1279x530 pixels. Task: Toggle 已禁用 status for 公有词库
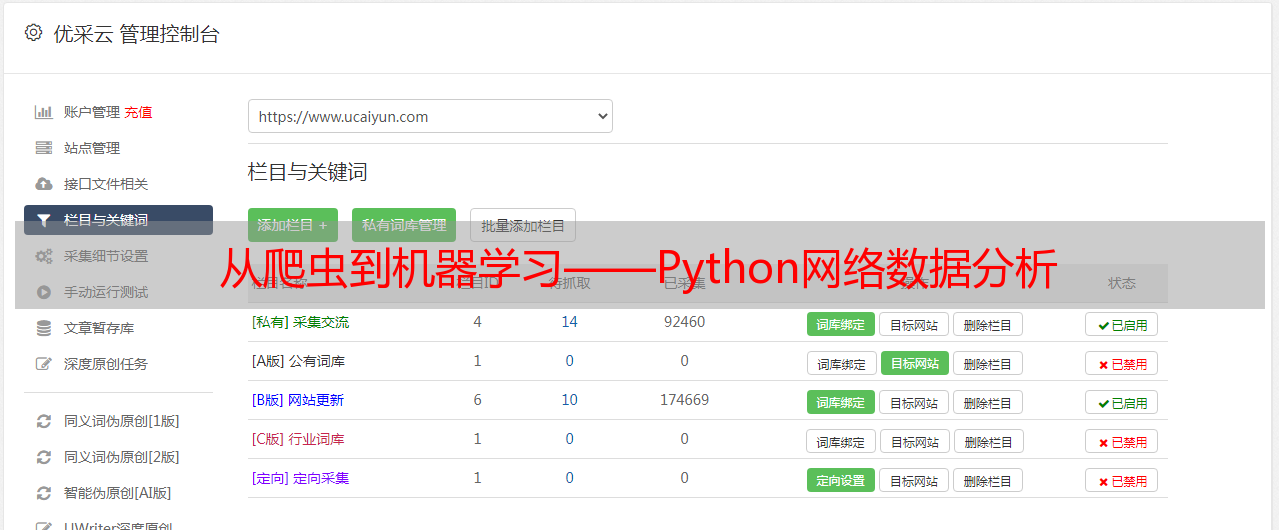[x=1121, y=363]
